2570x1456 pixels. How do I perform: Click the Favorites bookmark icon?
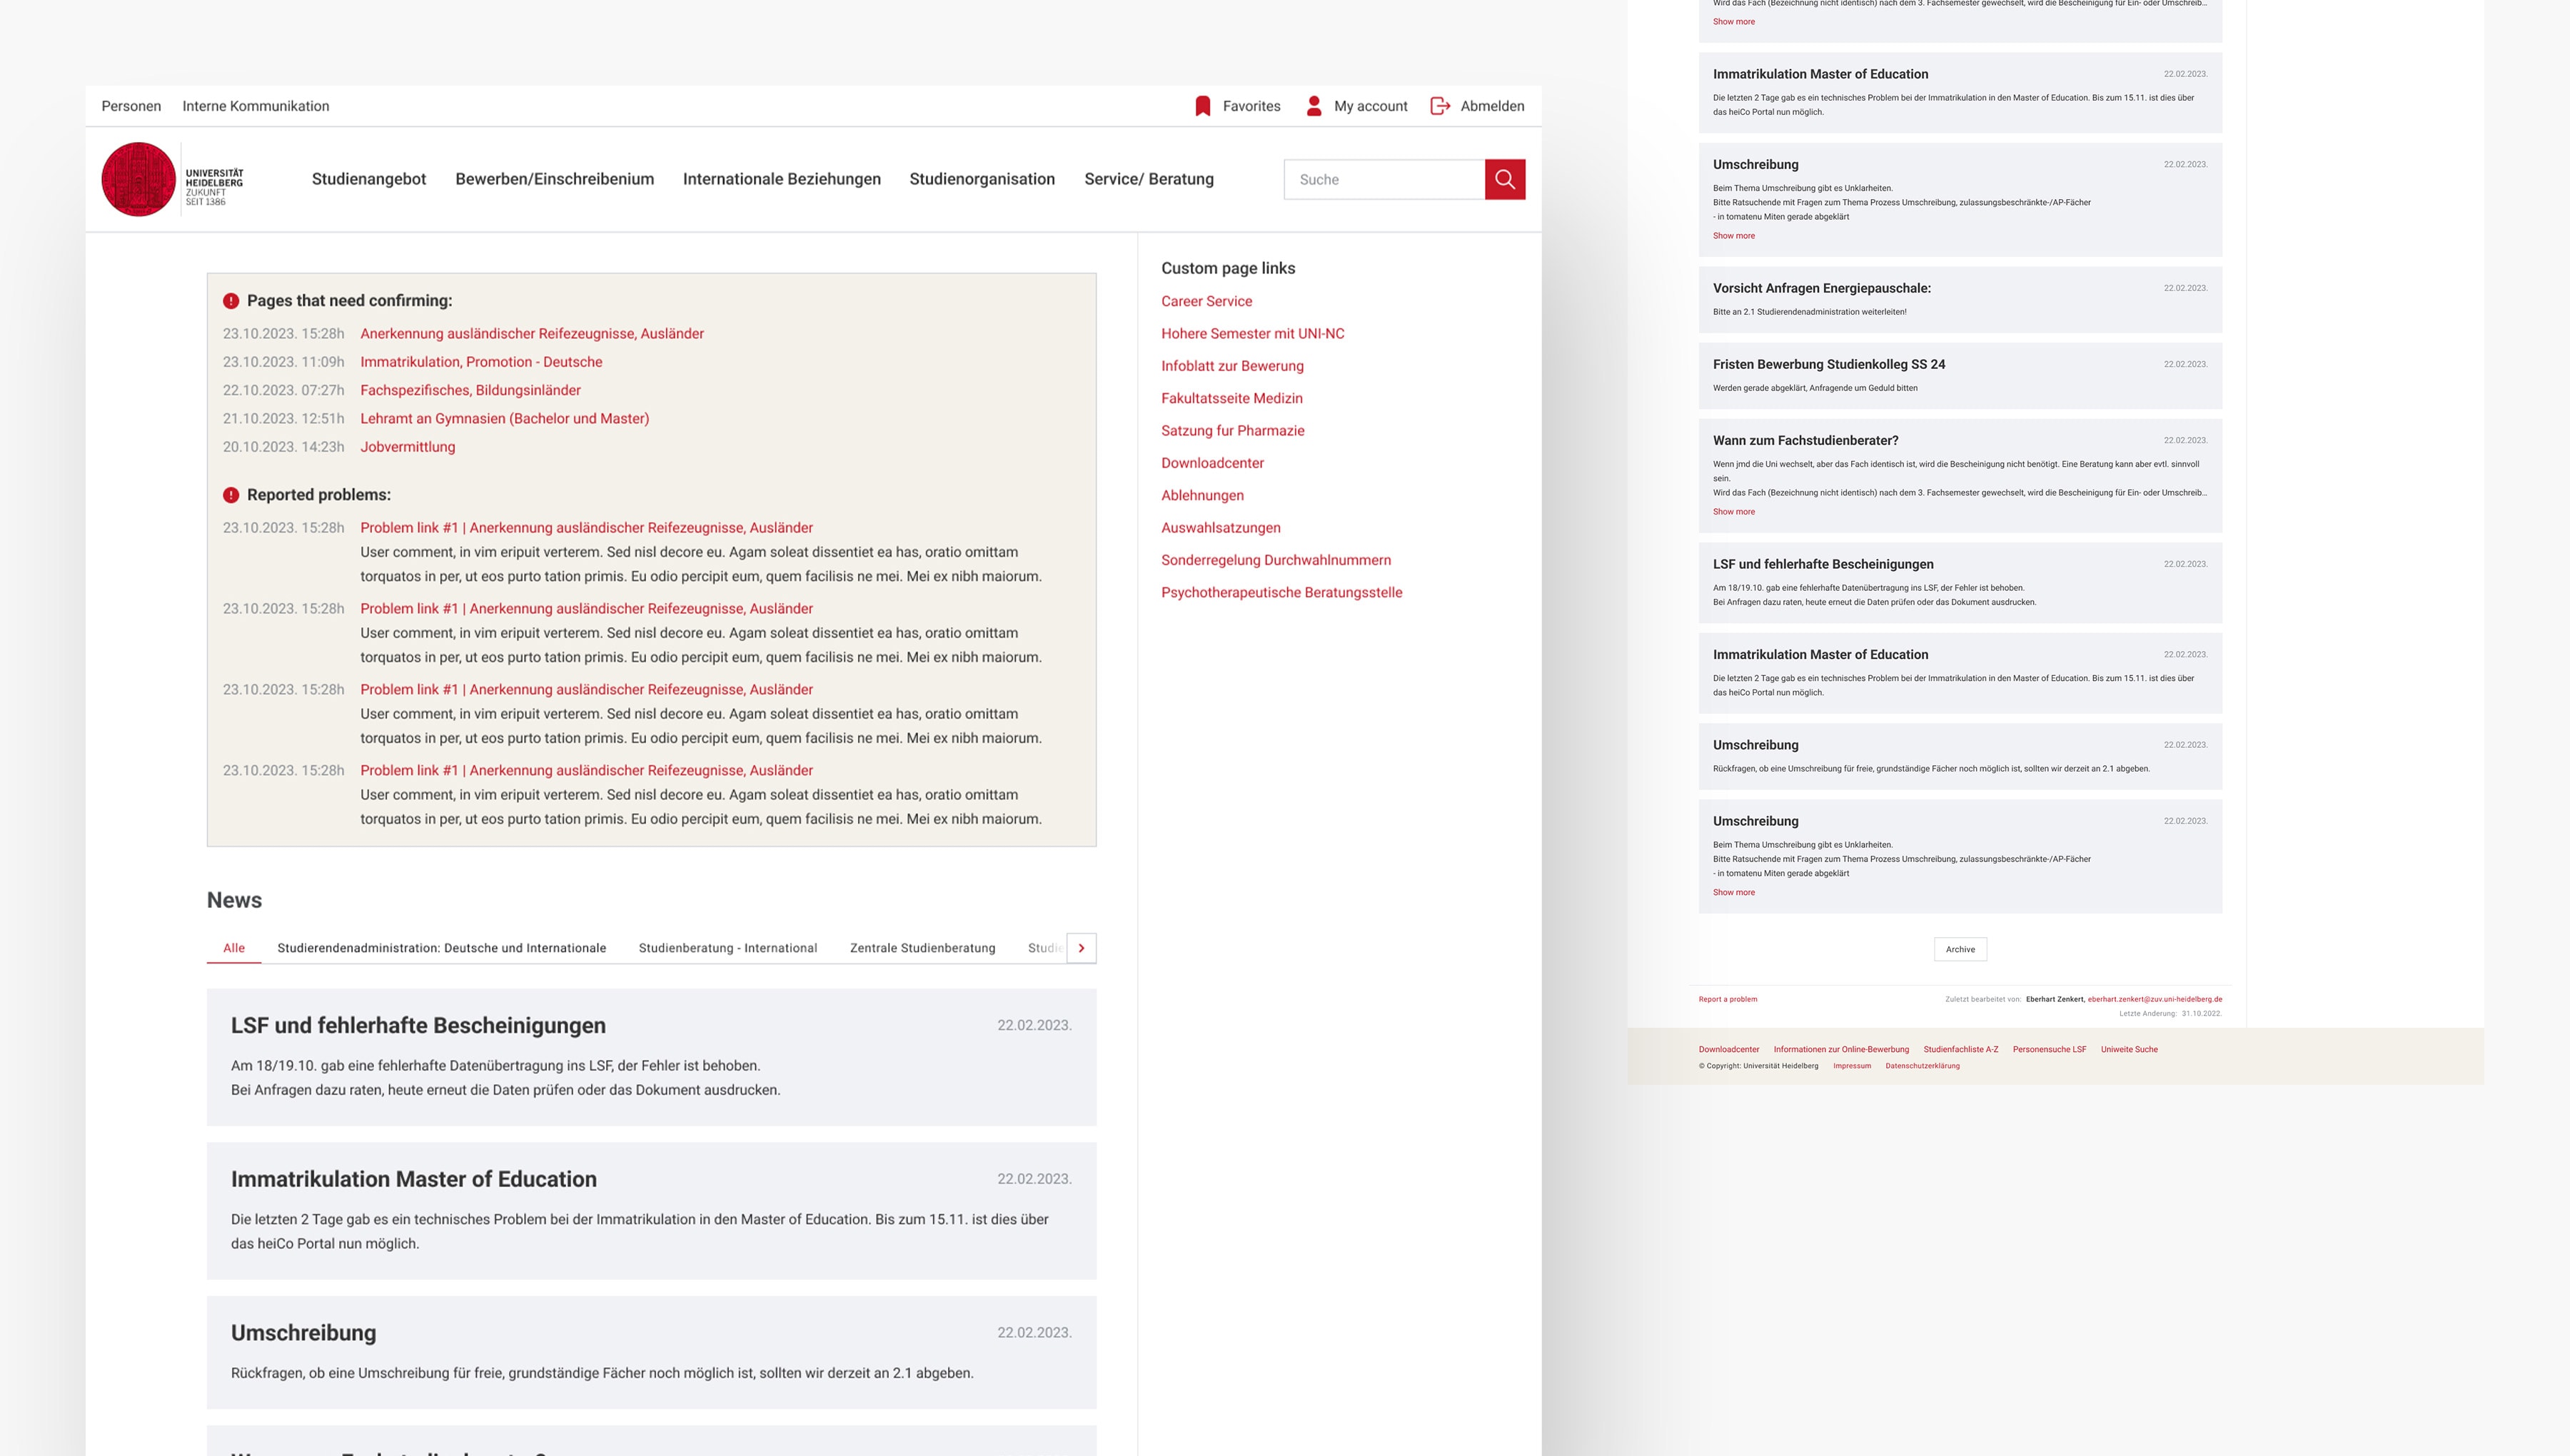click(1203, 106)
